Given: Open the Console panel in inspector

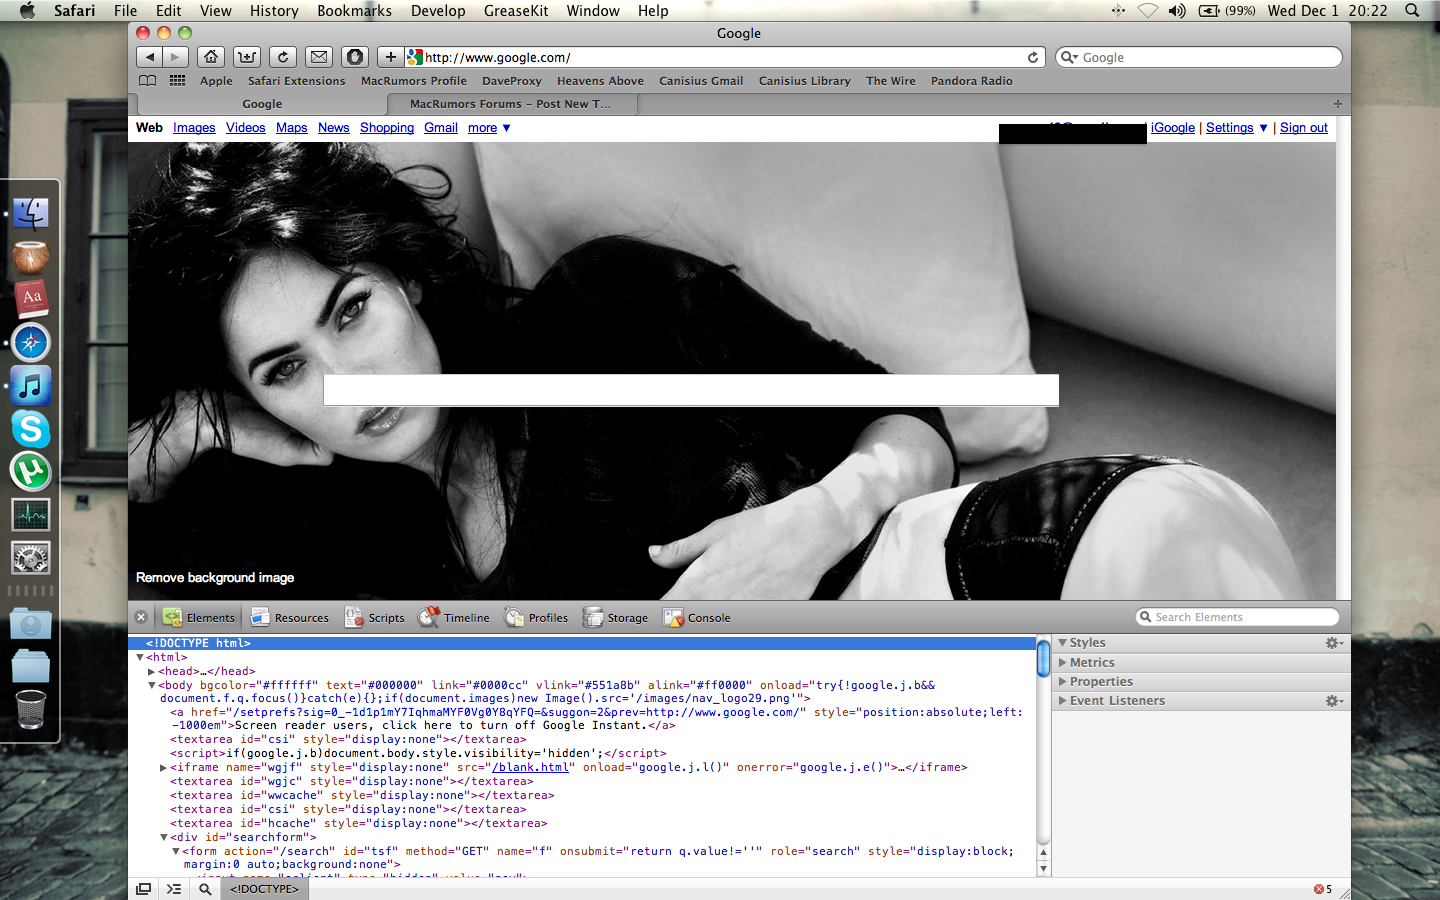Looking at the screenshot, I should pos(697,617).
